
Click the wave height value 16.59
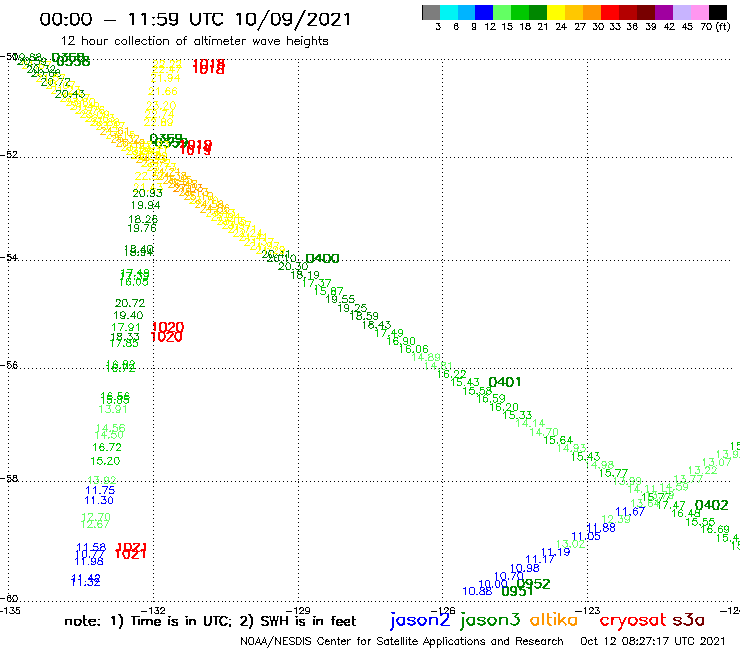coord(491,399)
